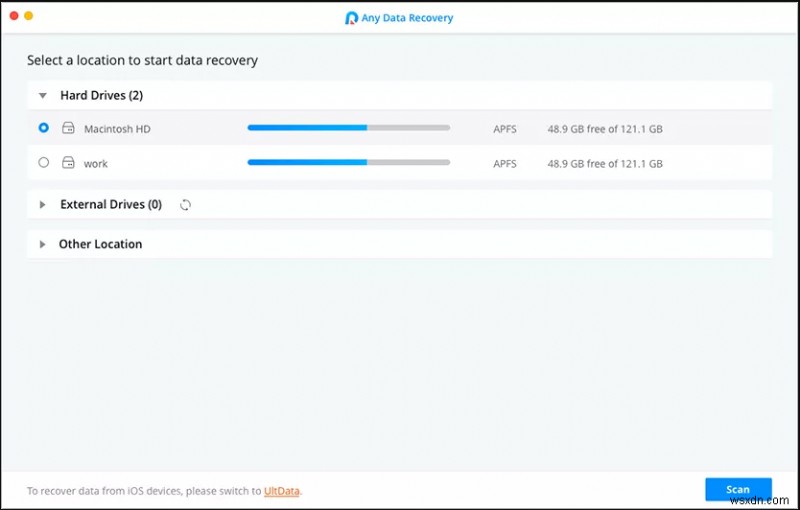Click the Hard Drives (2) header label
The height and width of the screenshot is (510, 800).
[101, 96]
